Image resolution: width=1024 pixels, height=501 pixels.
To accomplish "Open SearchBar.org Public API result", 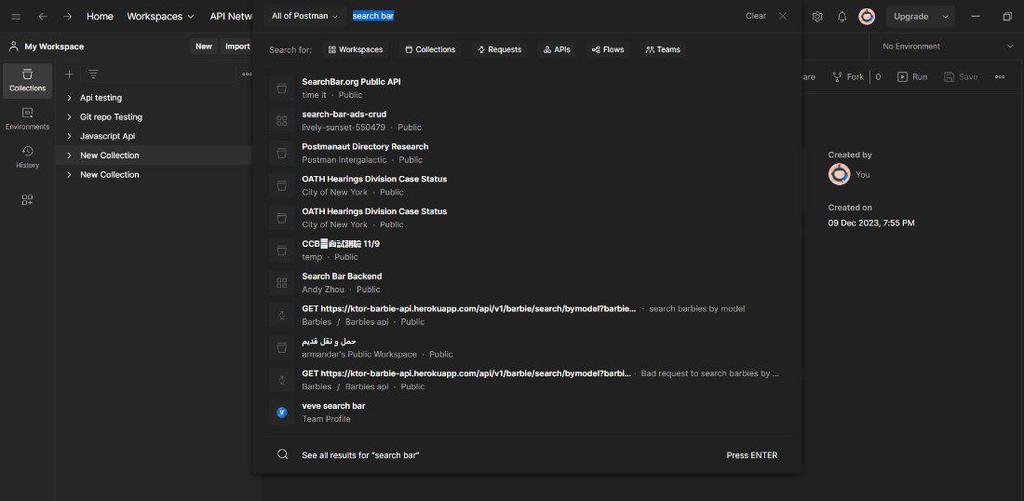I will tap(528, 88).
